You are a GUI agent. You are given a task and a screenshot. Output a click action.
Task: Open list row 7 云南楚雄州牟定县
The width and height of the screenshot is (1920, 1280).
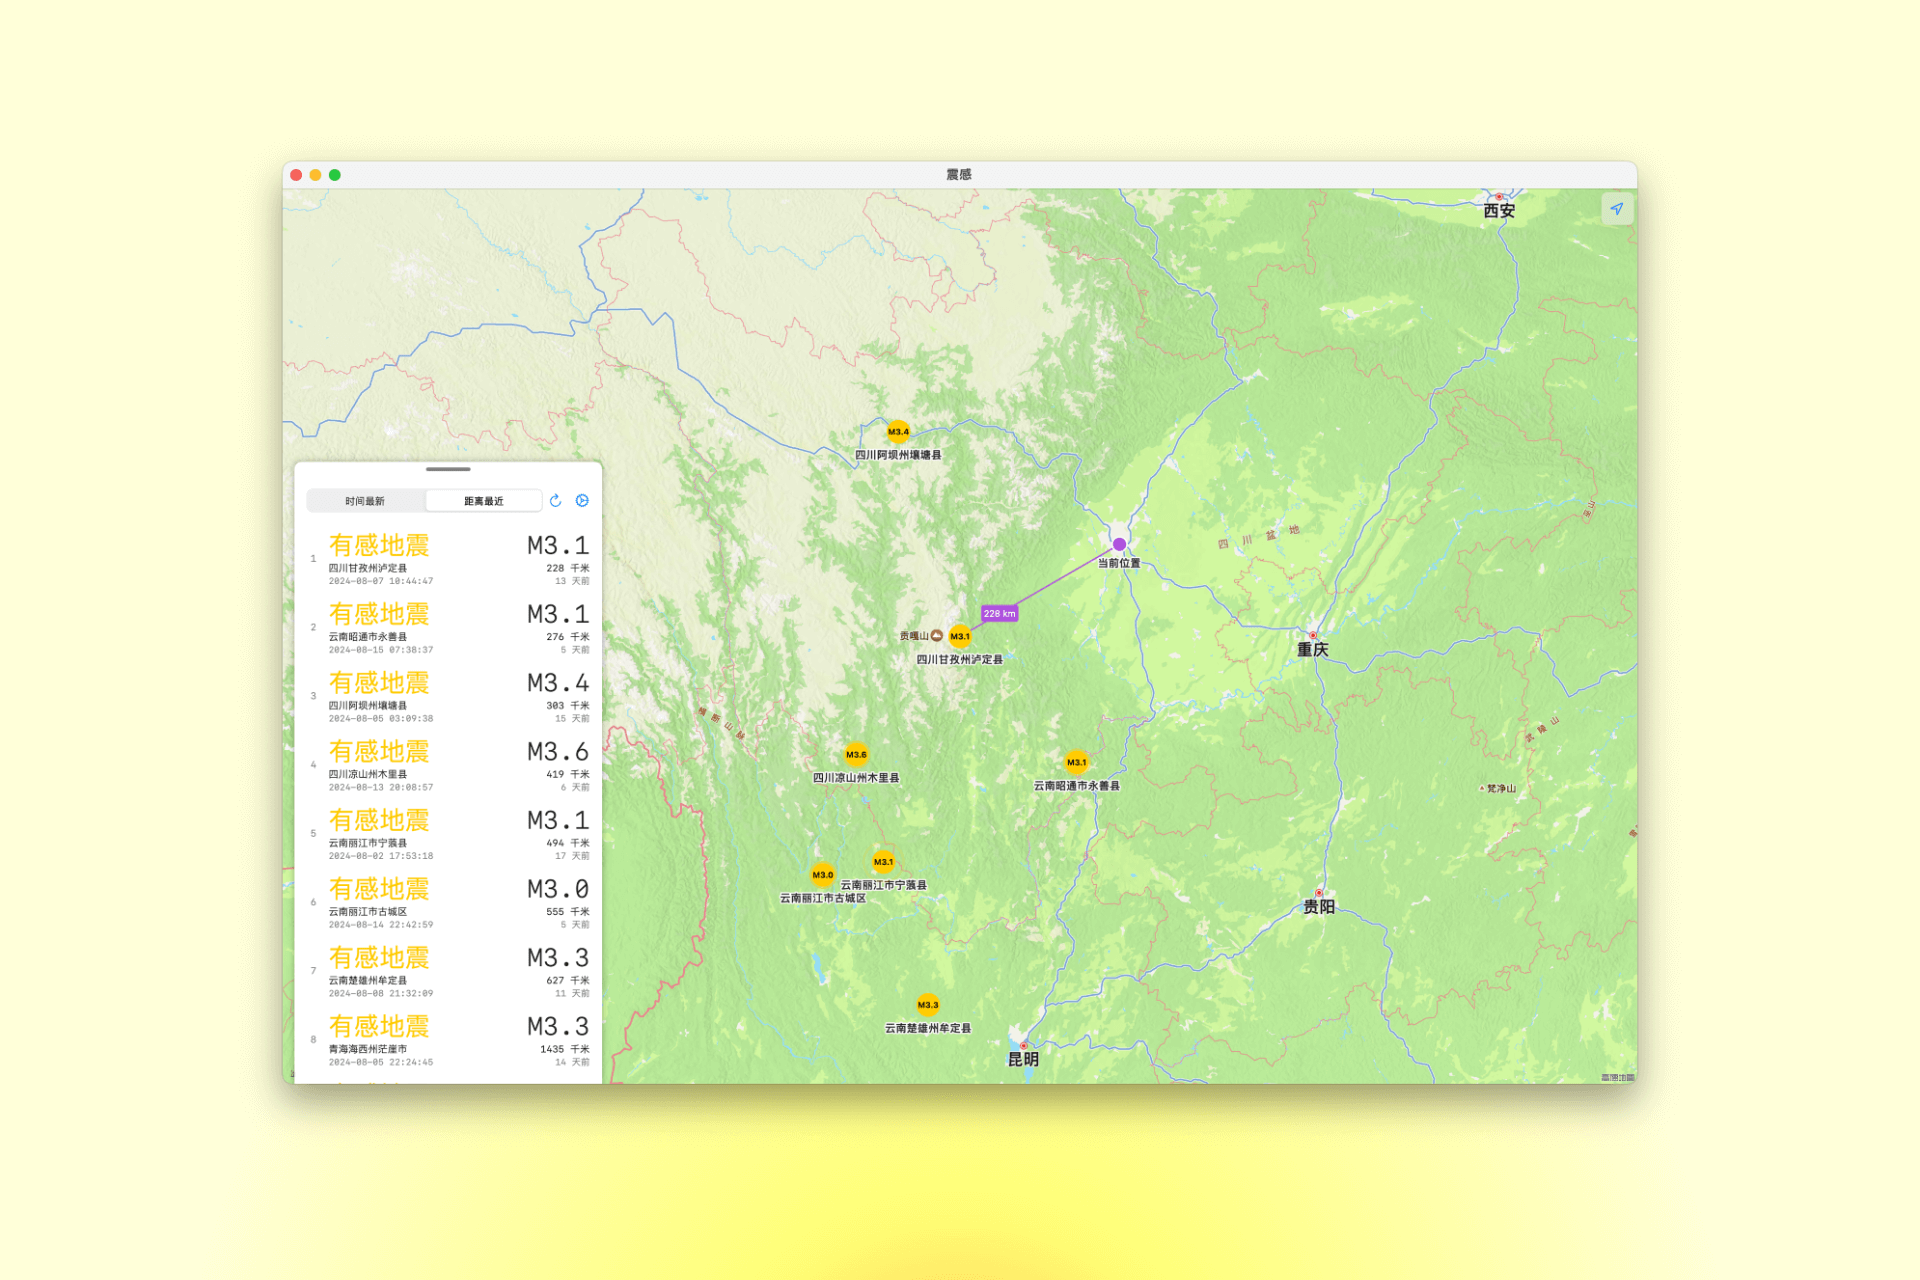point(449,972)
